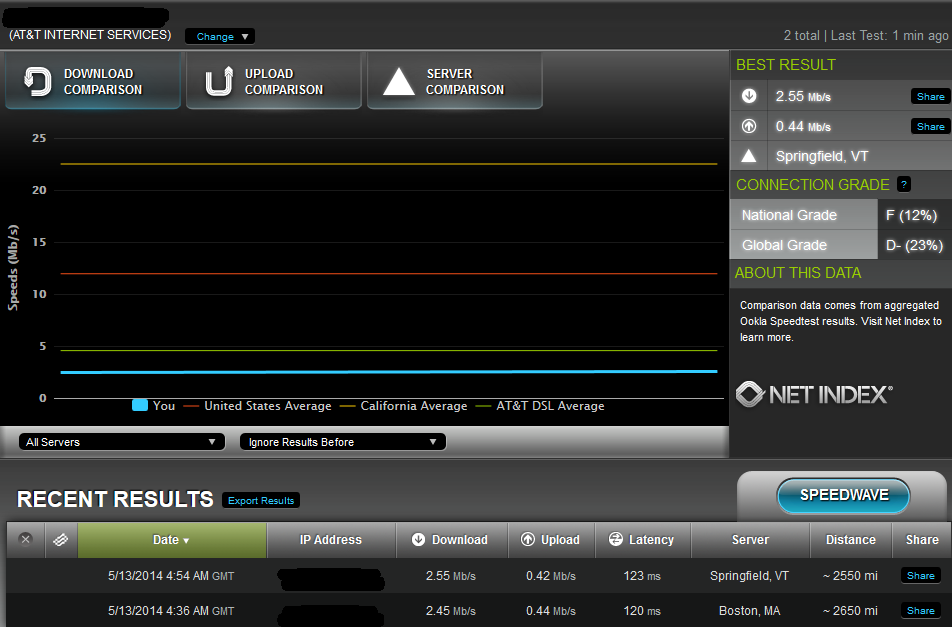Click the National Grade row
This screenshot has width=952, height=627.
(840, 215)
